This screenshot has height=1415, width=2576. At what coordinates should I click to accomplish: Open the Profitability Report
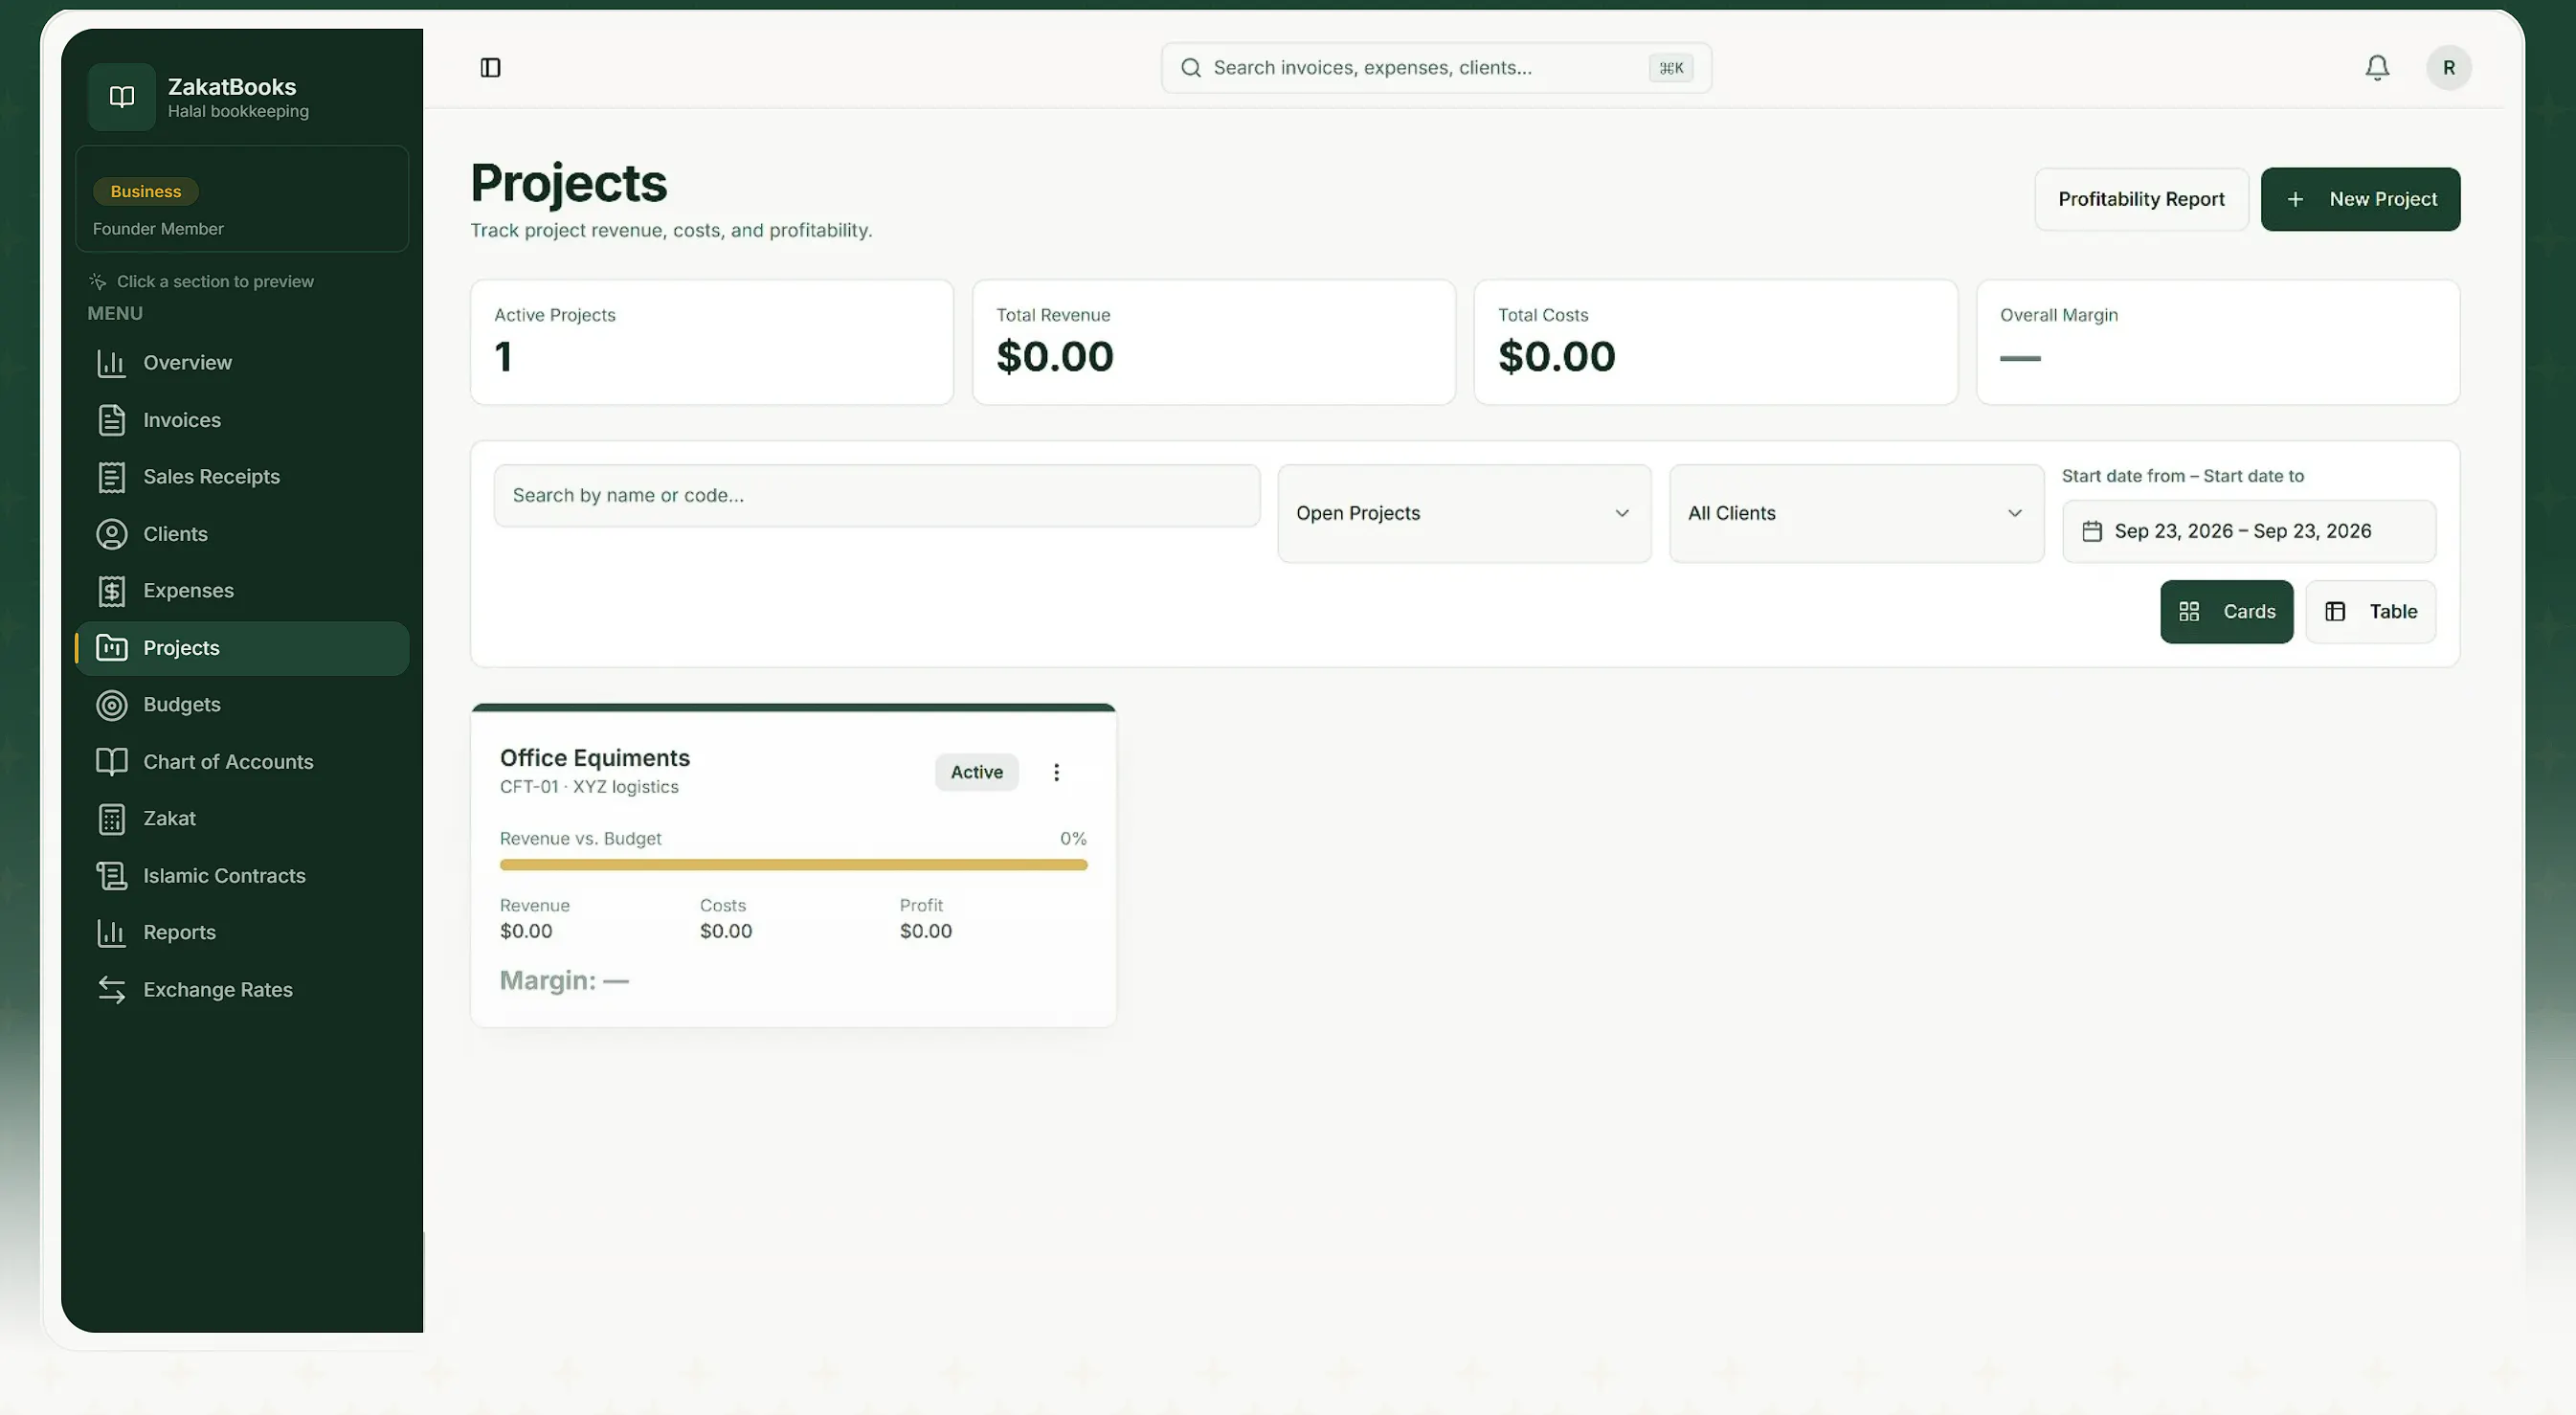(x=2141, y=198)
